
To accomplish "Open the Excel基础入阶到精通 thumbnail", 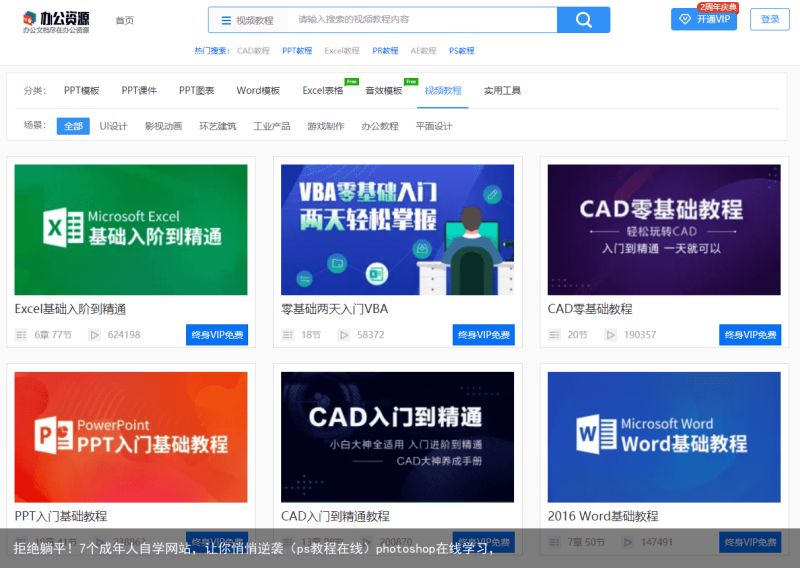I will coord(131,230).
